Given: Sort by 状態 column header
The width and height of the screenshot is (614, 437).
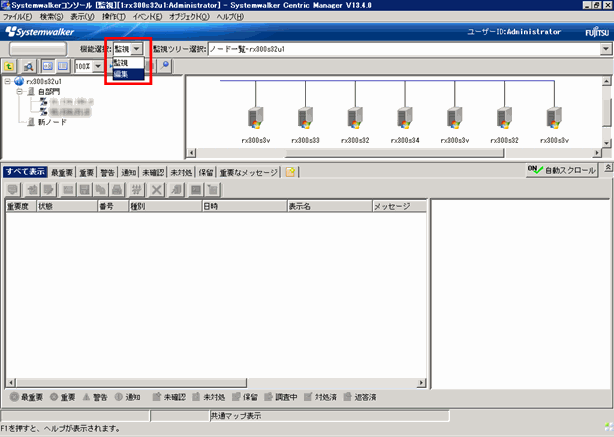Looking at the screenshot, I should click(67, 206).
